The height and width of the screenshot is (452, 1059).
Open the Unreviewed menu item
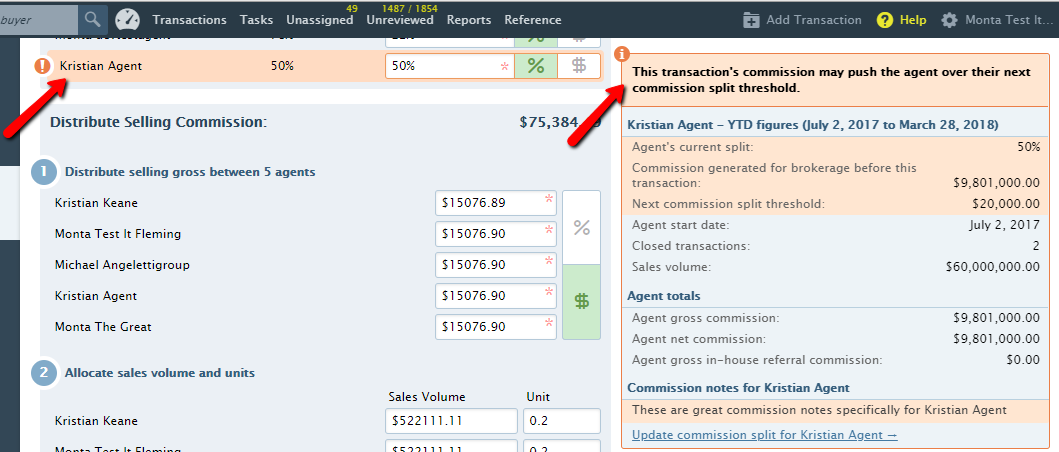(x=400, y=20)
